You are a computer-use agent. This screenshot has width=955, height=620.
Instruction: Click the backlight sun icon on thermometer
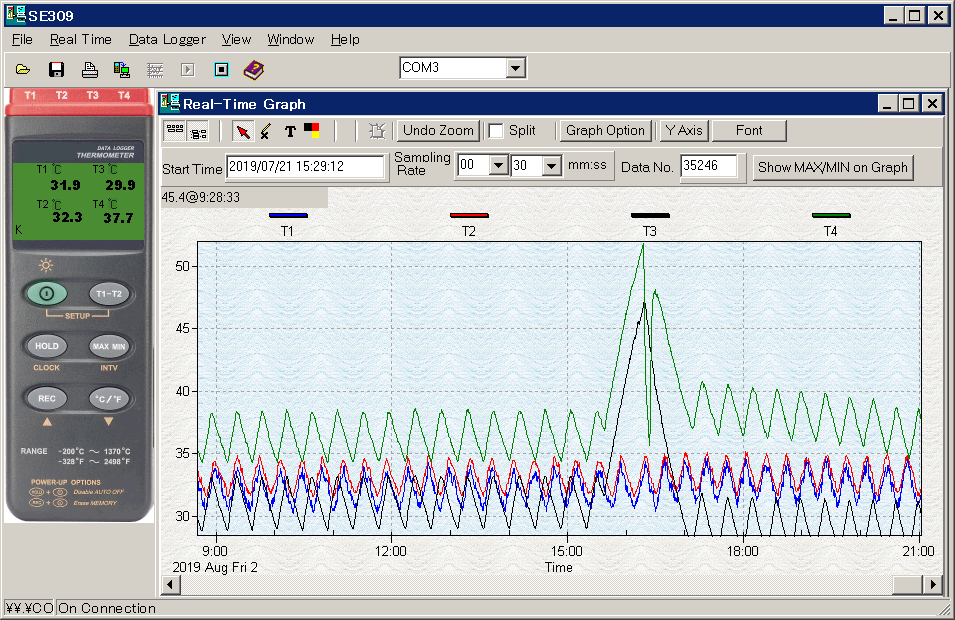(x=46, y=265)
